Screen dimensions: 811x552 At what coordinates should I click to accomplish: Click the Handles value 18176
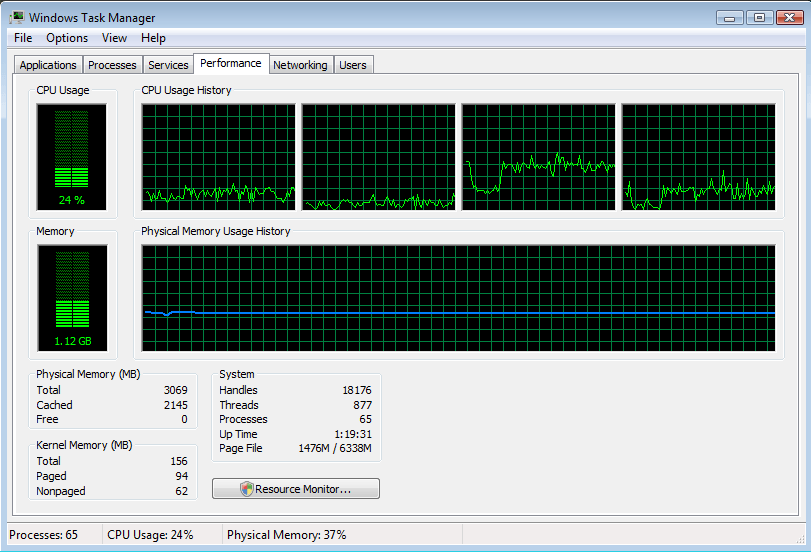click(356, 390)
